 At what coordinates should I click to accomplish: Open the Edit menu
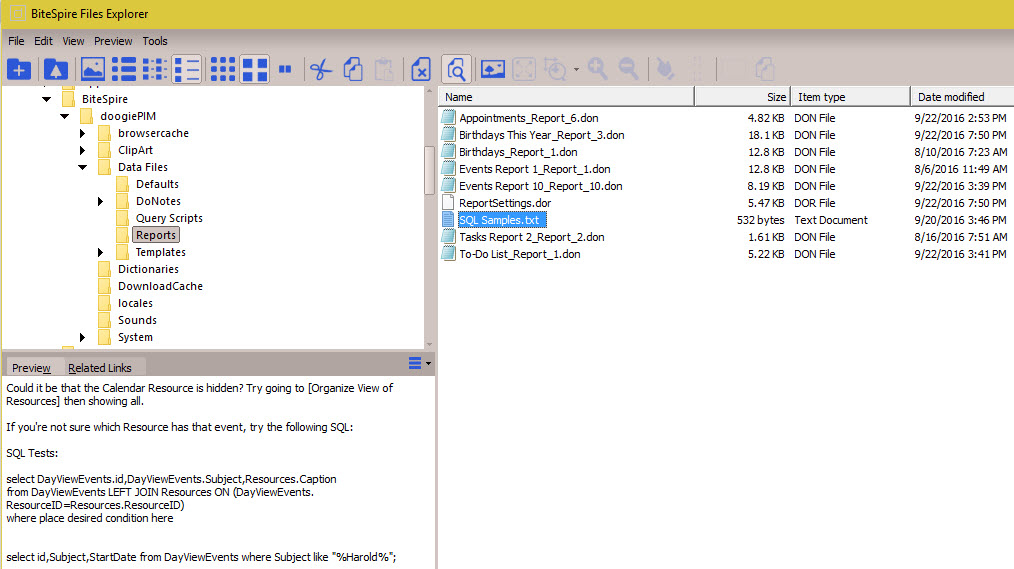coord(43,41)
